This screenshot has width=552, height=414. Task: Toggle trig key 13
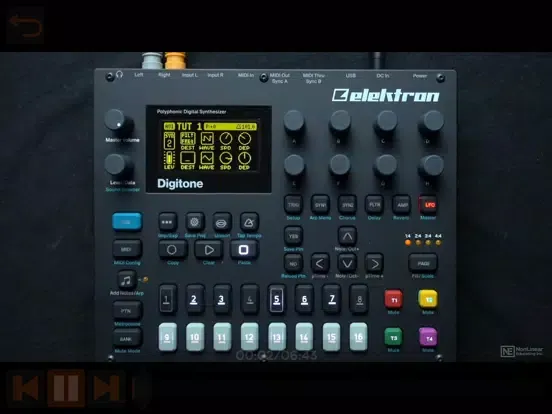tap(277, 337)
